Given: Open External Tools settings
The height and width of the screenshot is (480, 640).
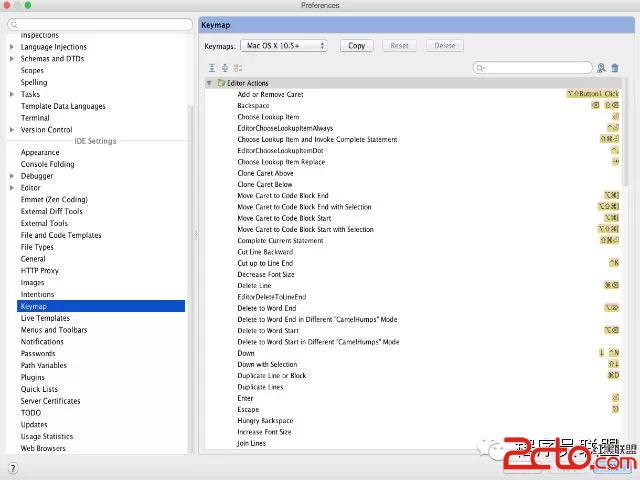Looking at the screenshot, I should coord(44,223).
